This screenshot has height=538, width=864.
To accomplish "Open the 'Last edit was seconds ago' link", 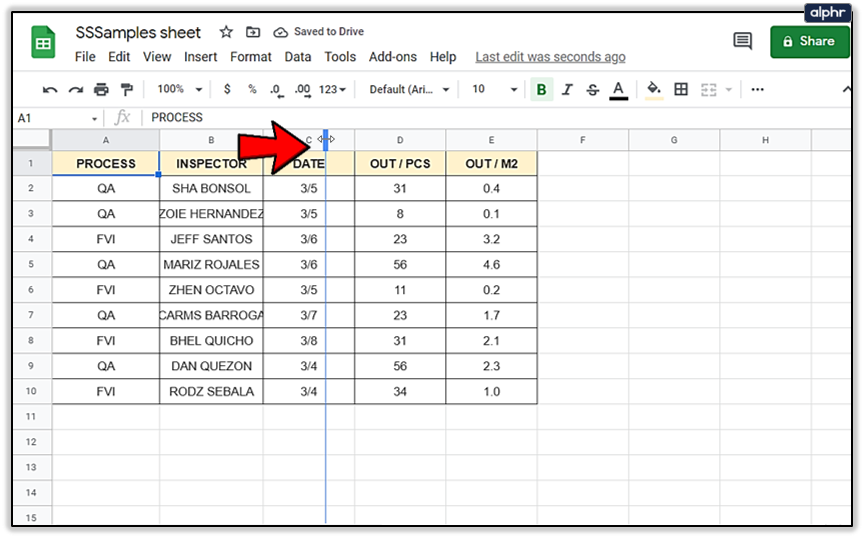I will (x=550, y=57).
